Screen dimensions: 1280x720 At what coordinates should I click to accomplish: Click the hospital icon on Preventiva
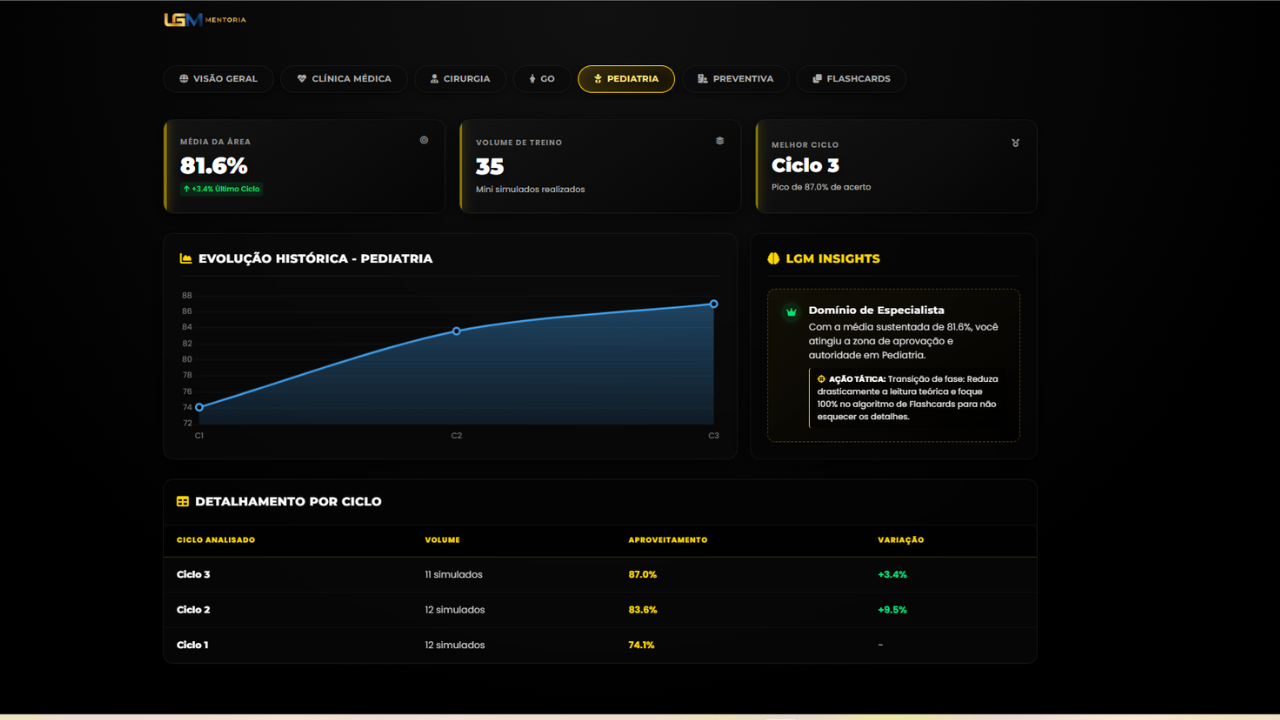pyautogui.click(x=701, y=78)
